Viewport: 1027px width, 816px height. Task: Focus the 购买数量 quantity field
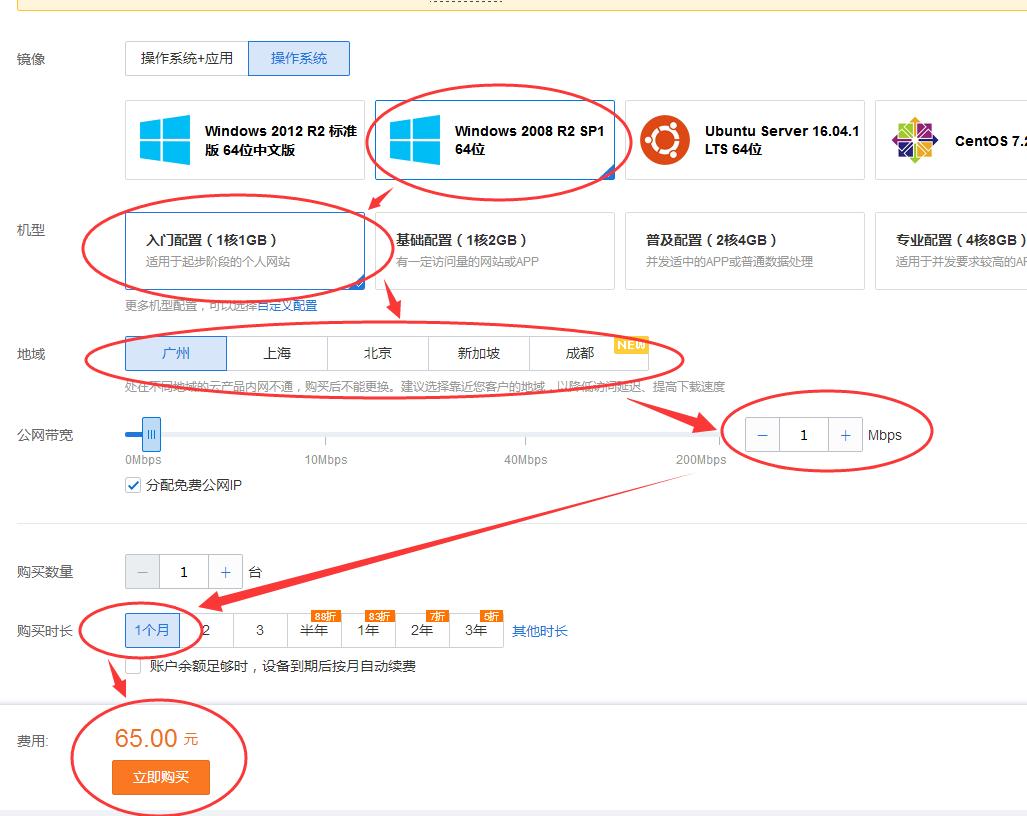point(184,572)
